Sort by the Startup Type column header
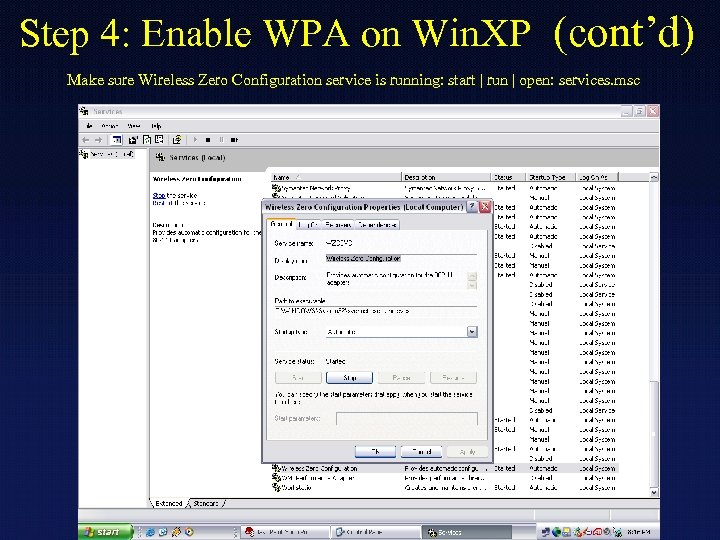 pyautogui.click(x=551, y=177)
